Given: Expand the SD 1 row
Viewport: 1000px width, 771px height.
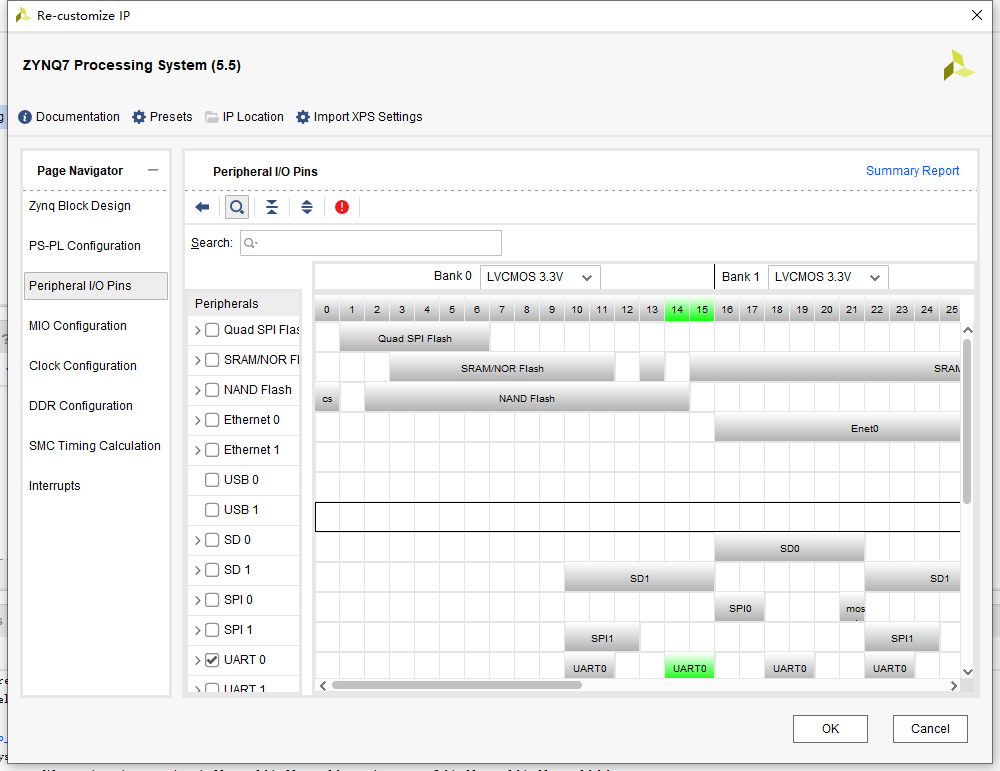Looking at the screenshot, I should click(x=198, y=570).
